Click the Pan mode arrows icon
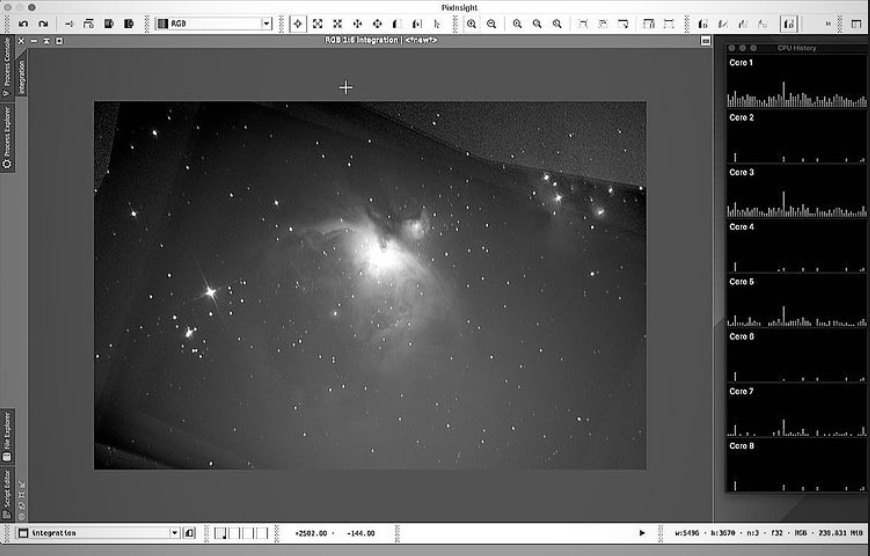Viewport: 870px width, 556px height. tap(357, 23)
